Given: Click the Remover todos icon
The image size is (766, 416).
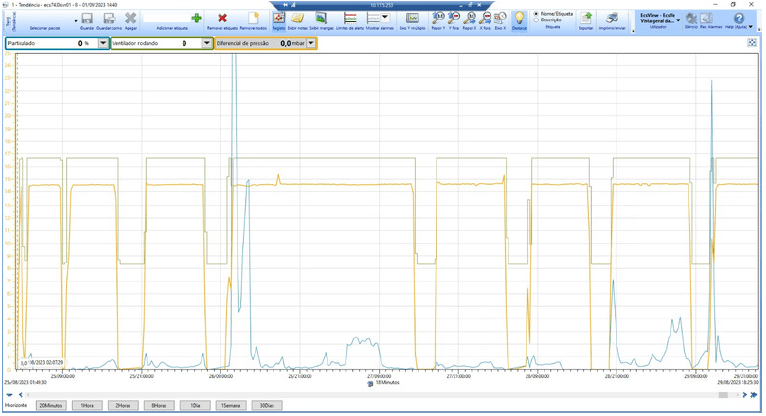Looking at the screenshot, I should pos(253,19).
